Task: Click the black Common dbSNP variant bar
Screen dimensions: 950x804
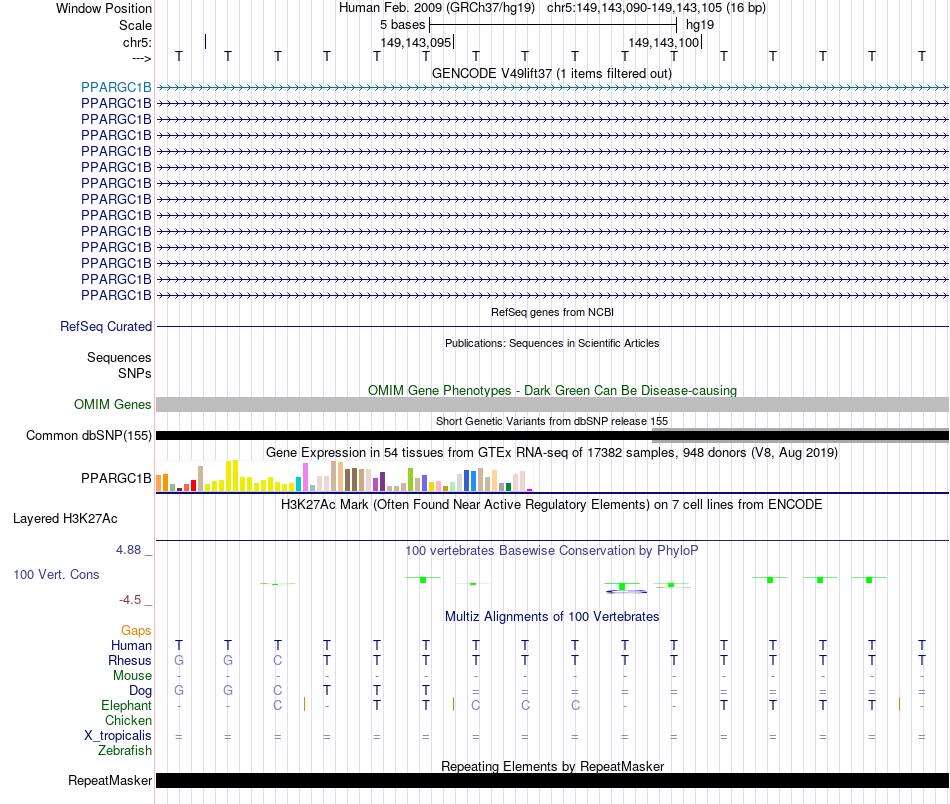Action: 552,436
